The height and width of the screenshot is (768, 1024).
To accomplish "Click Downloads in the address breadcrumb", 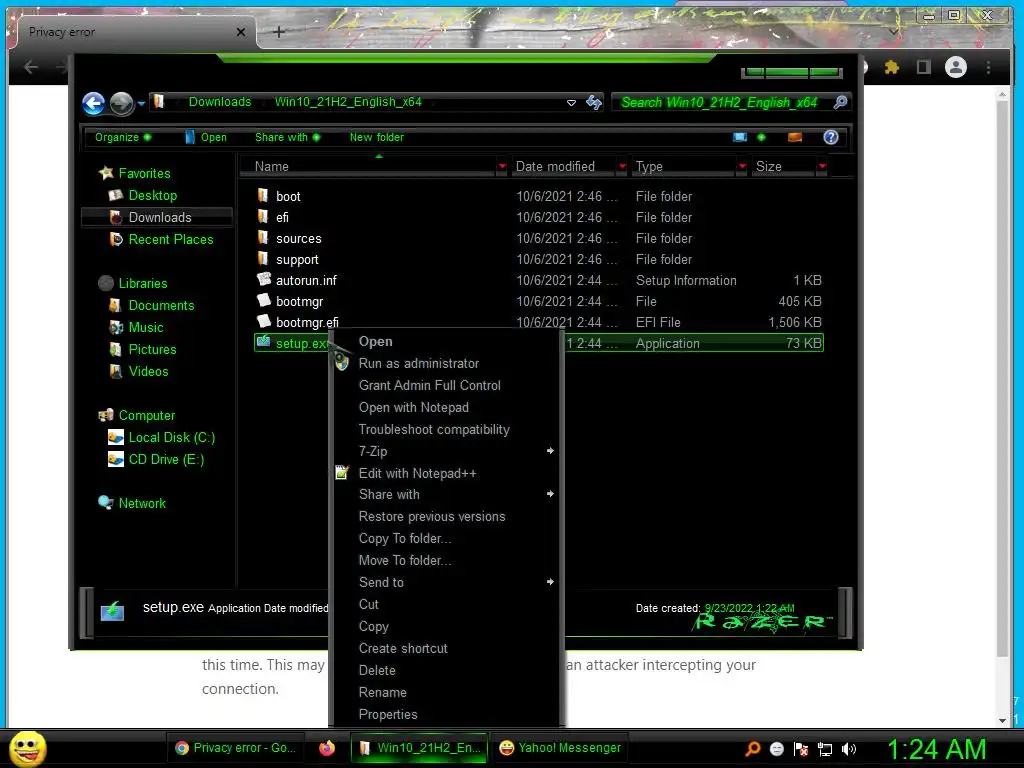I will tap(219, 102).
